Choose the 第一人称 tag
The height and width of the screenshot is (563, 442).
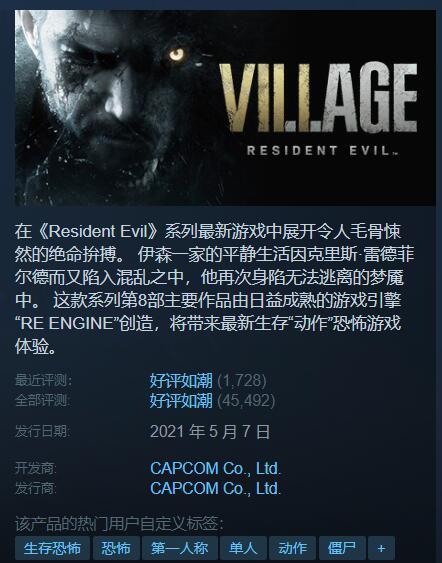pyautogui.click(x=180, y=548)
